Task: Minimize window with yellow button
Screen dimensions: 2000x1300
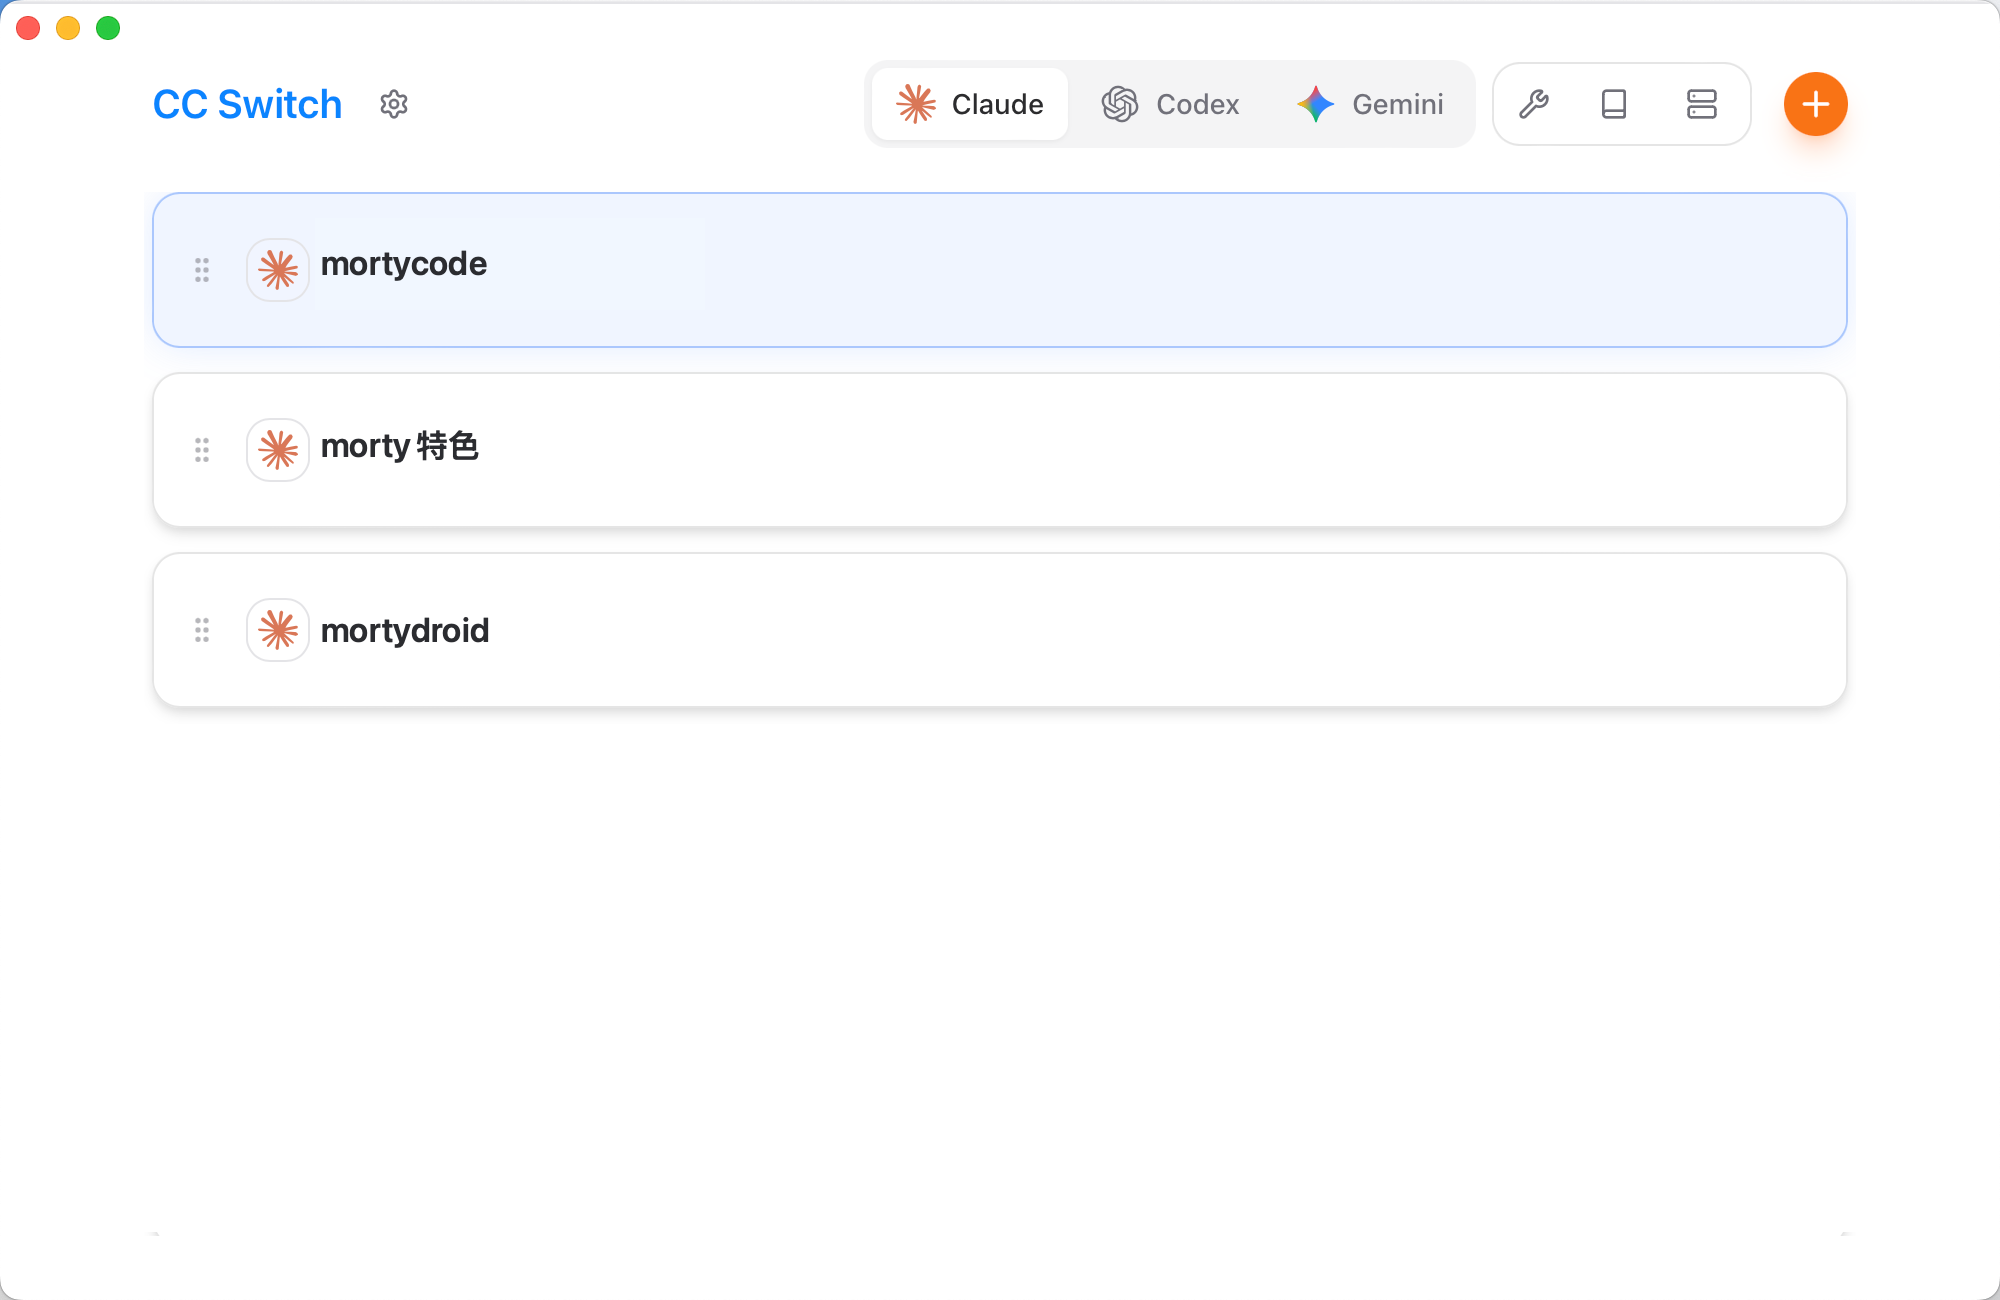Action: coord(68,28)
